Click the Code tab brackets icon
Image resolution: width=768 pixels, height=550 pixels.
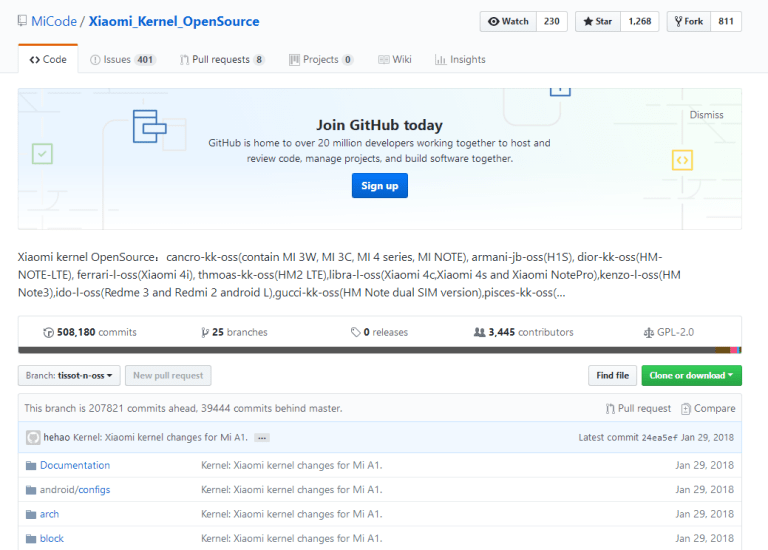click(35, 60)
